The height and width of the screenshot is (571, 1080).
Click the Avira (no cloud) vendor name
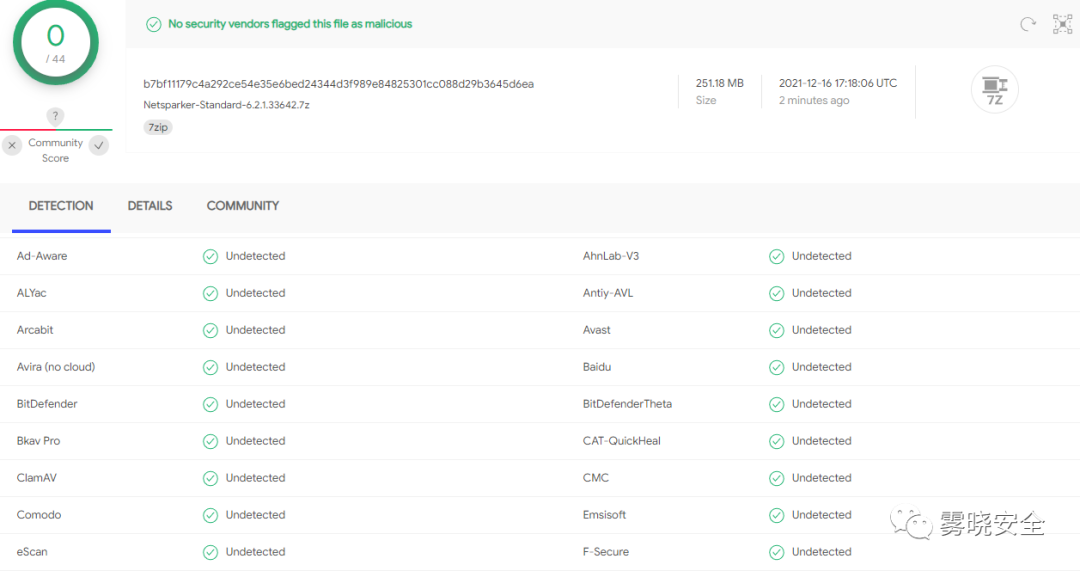coord(56,367)
